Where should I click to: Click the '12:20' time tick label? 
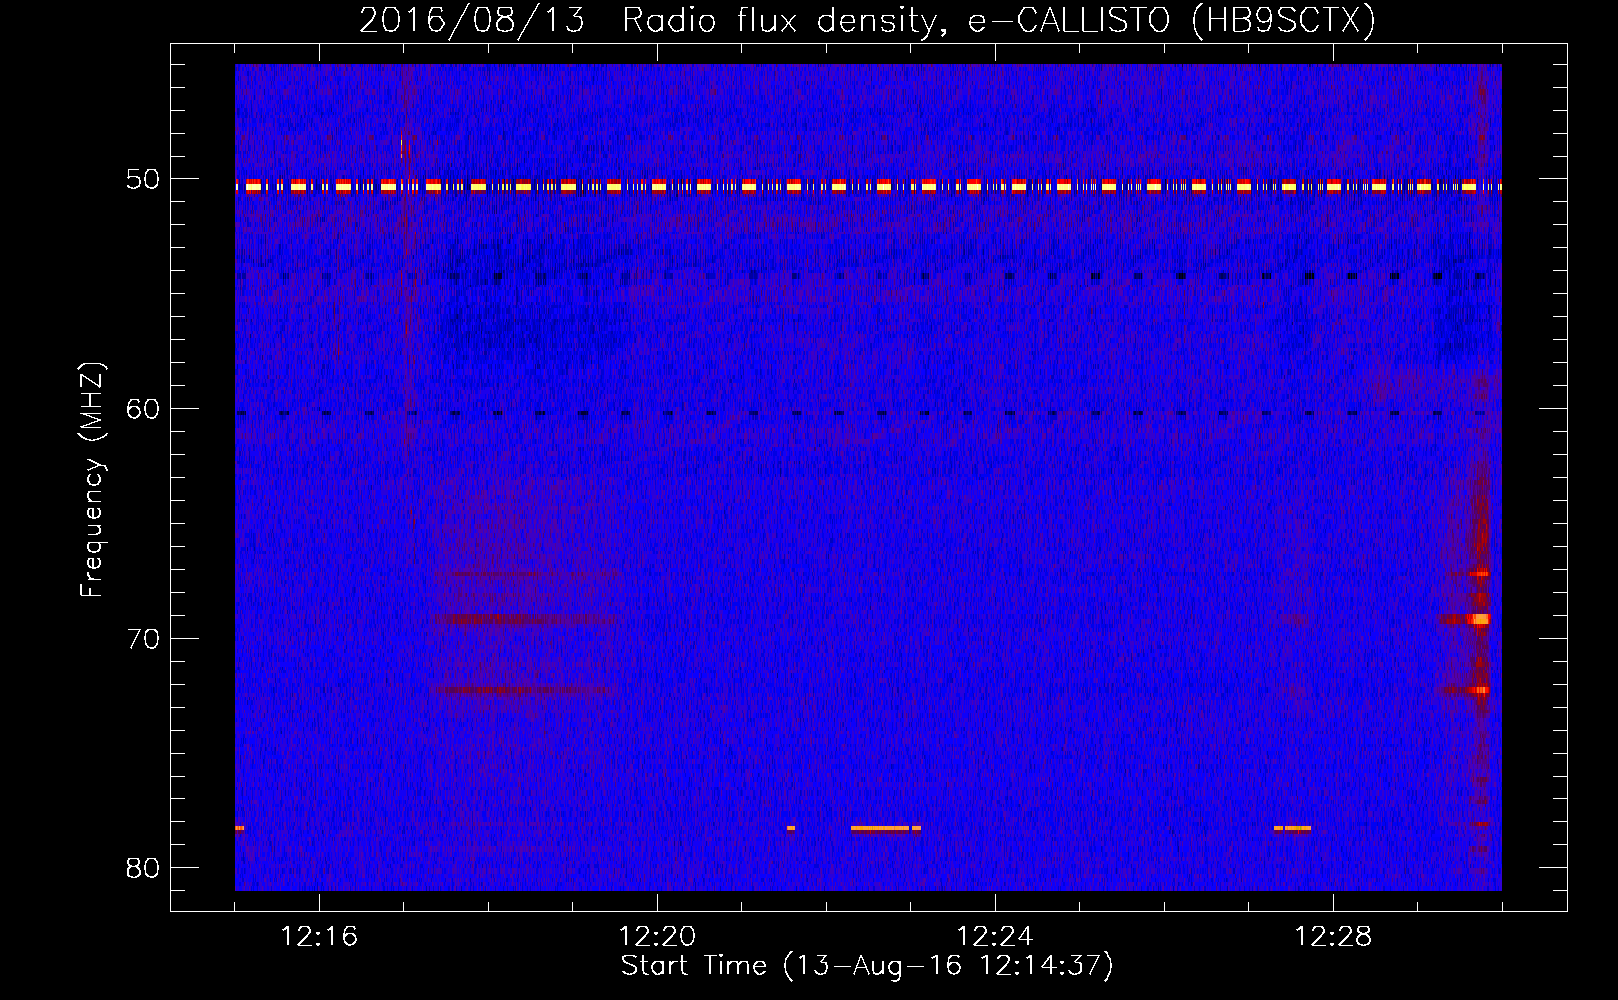[657, 937]
